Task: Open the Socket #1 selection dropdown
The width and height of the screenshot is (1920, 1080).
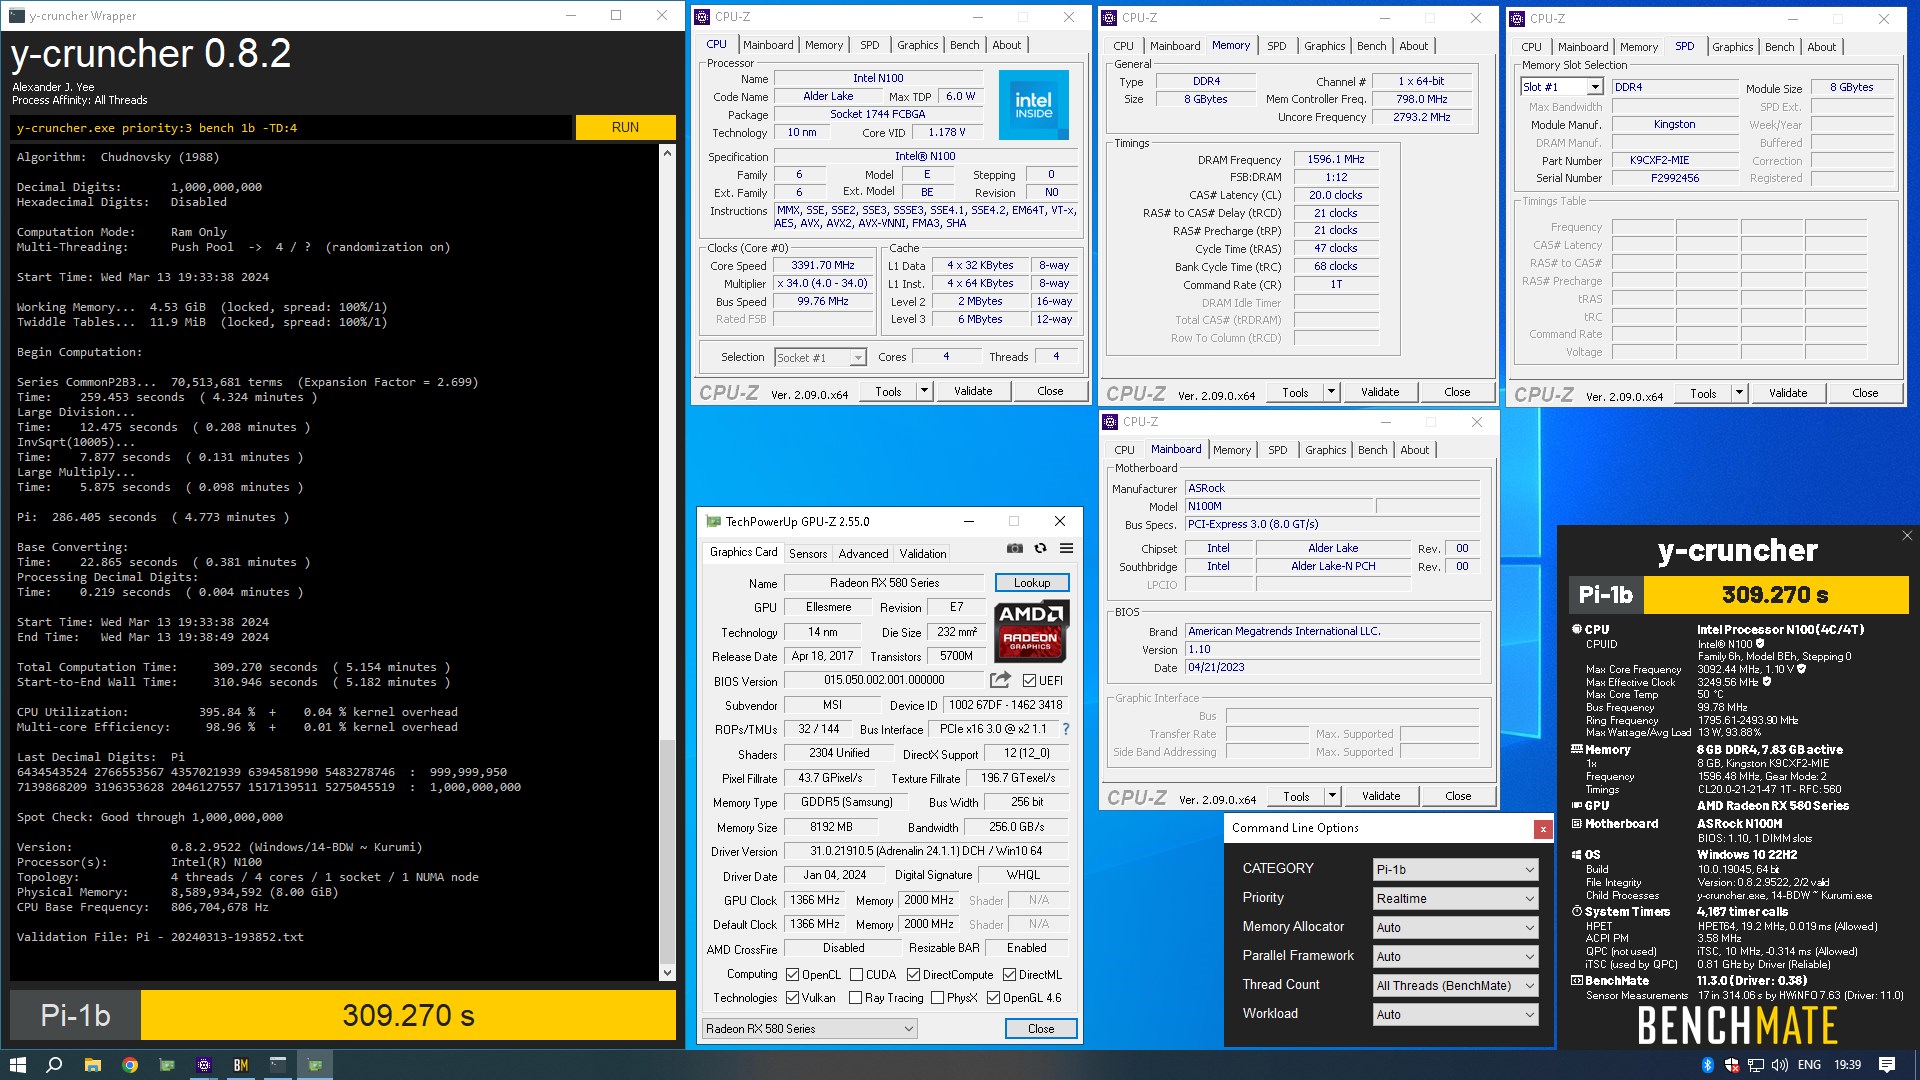Action: pos(820,358)
